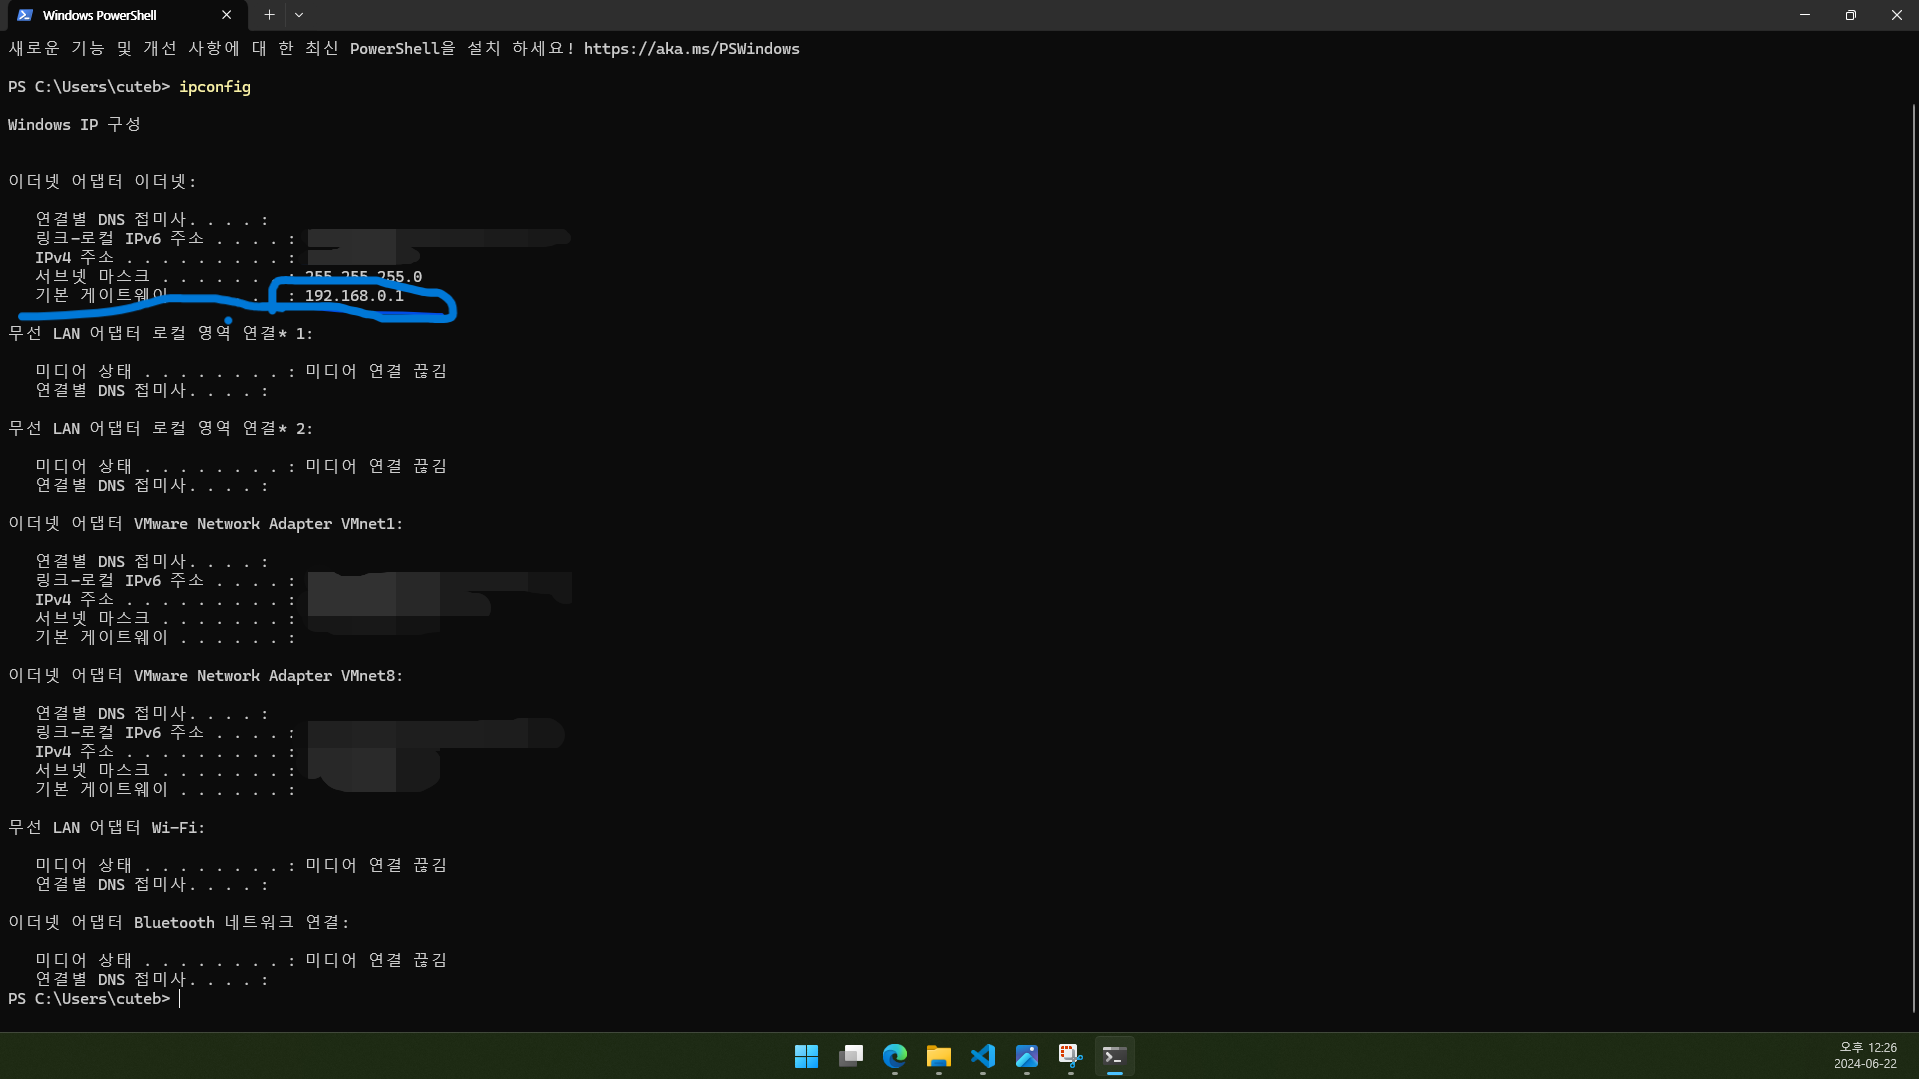Open Task View from the taskbar
This screenshot has height=1079, width=1919.
[851, 1056]
